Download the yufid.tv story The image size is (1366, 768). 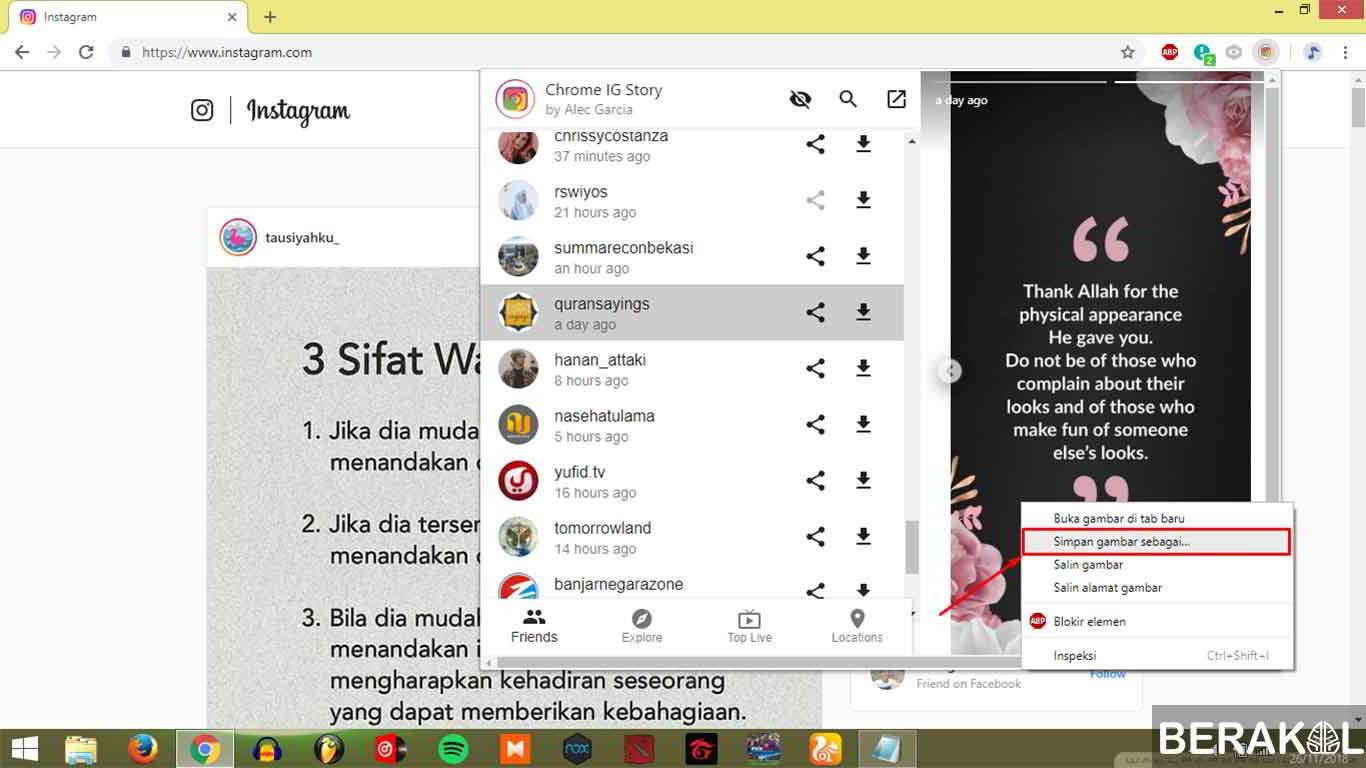pos(863,481)
